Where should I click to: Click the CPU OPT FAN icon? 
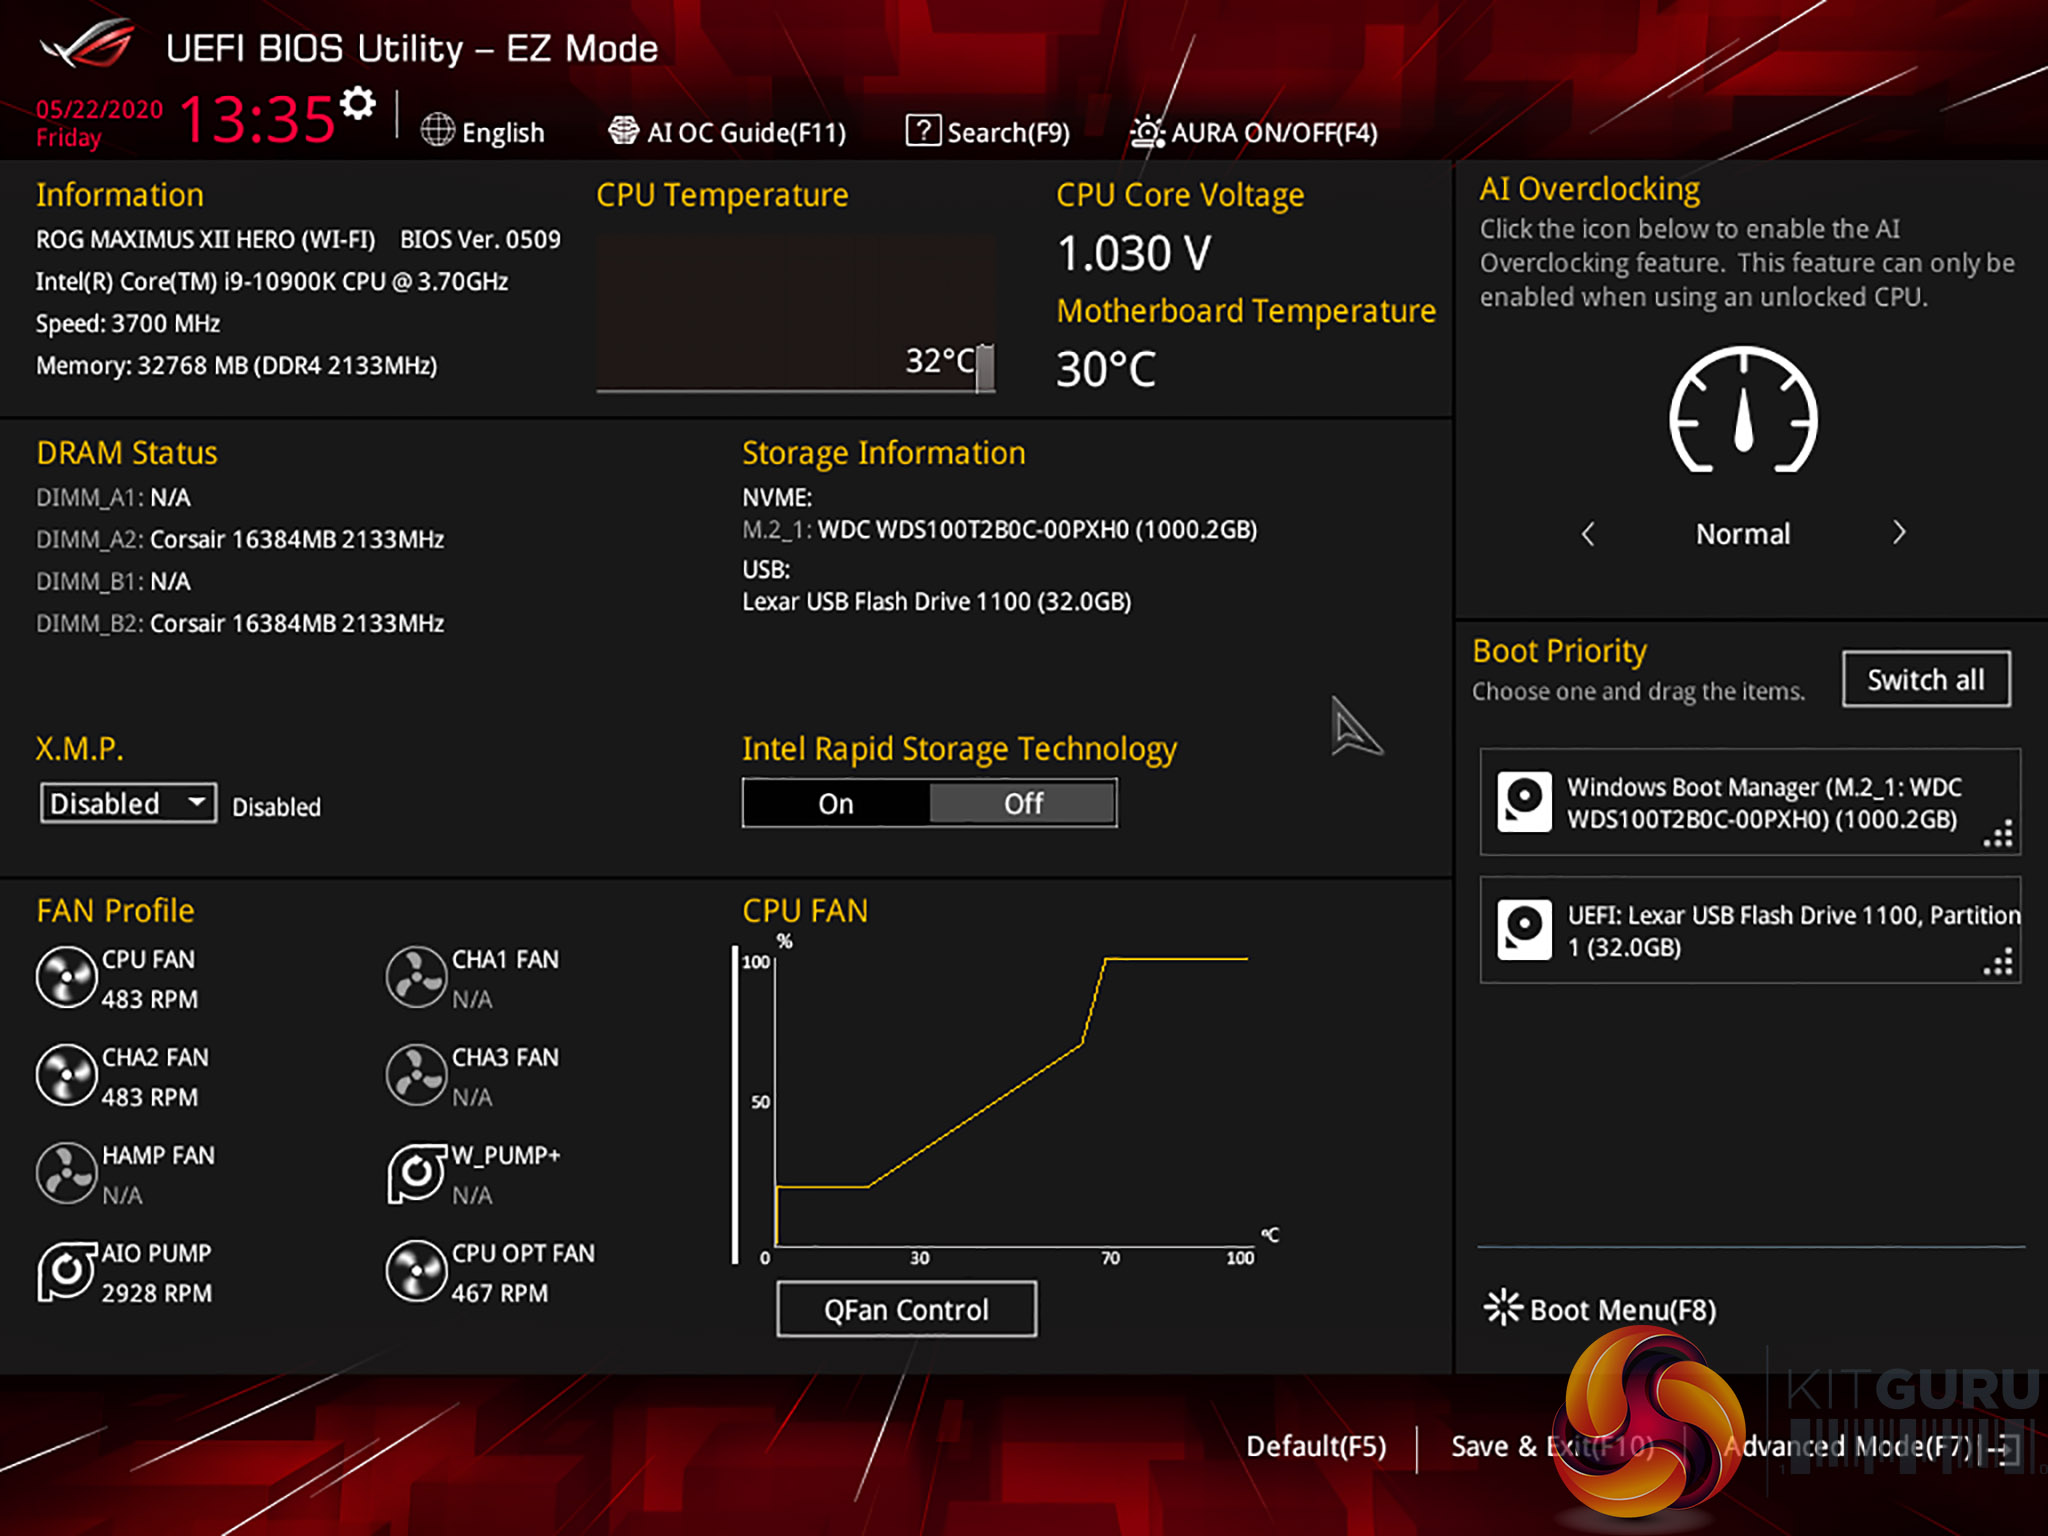pos(416,1271)
